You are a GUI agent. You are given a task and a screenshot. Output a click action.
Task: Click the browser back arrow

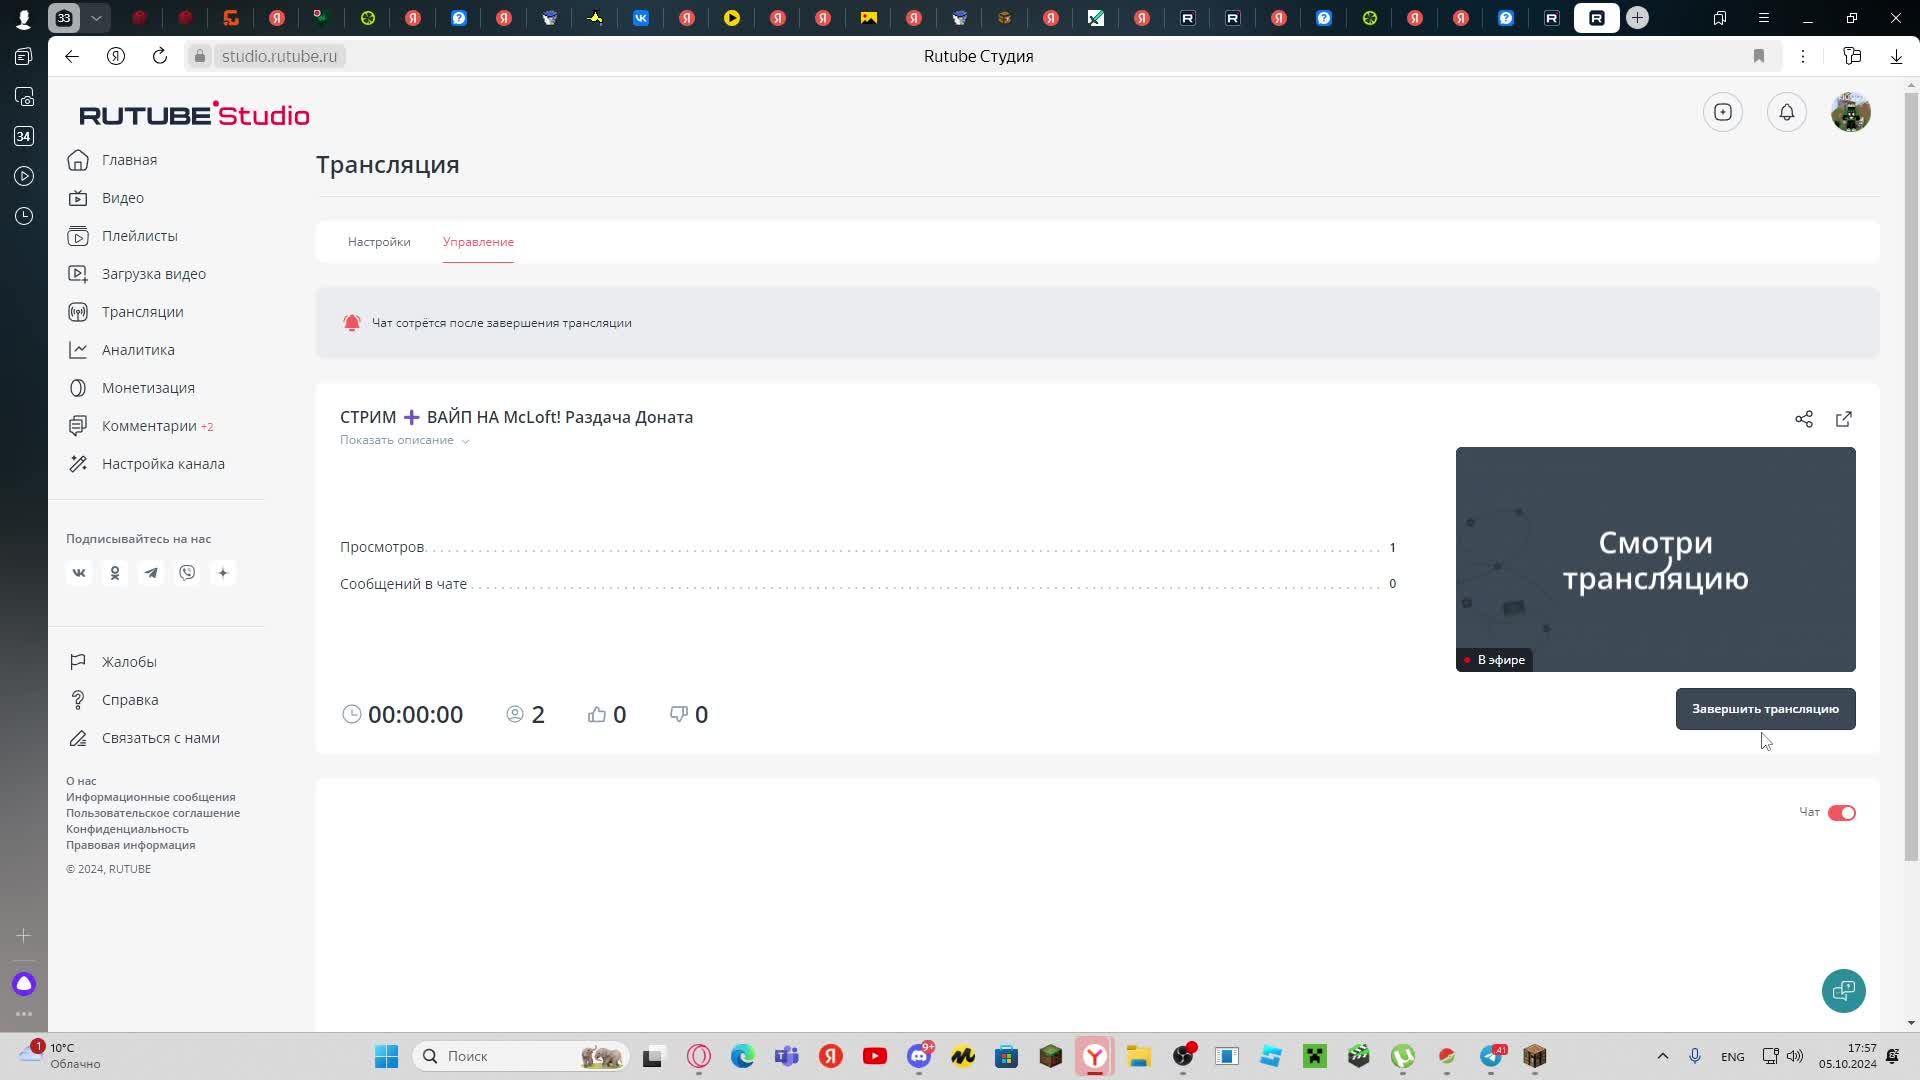click(72, 56)
